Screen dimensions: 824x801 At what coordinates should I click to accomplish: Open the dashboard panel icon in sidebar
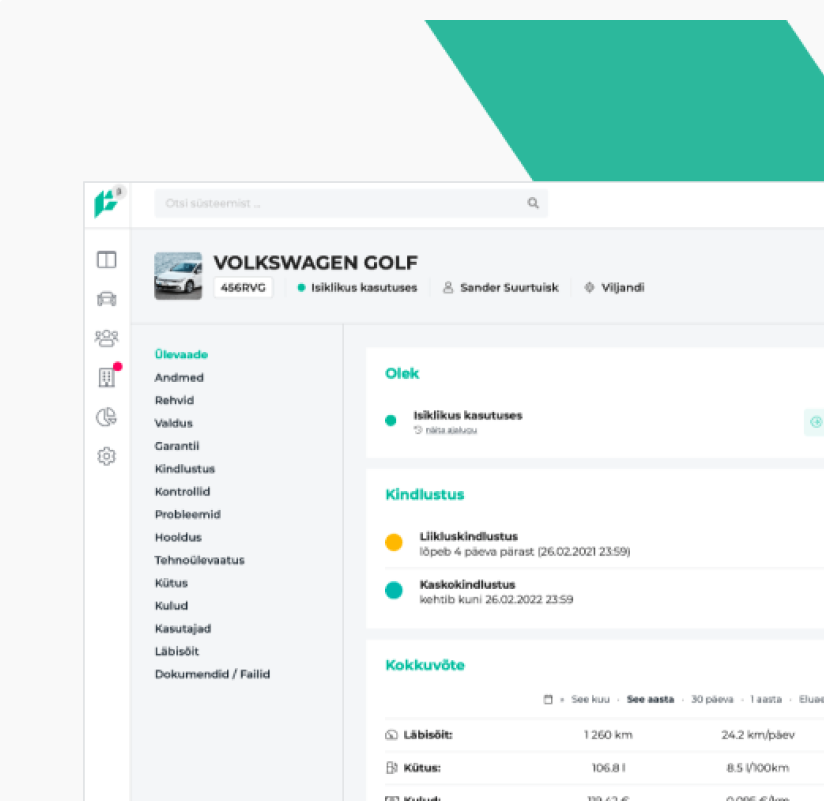click(x=107, y=260)
